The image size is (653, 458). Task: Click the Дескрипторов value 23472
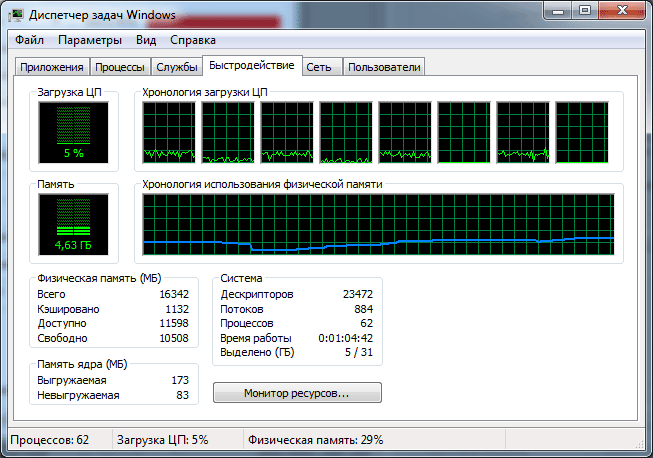click(358, 294)
